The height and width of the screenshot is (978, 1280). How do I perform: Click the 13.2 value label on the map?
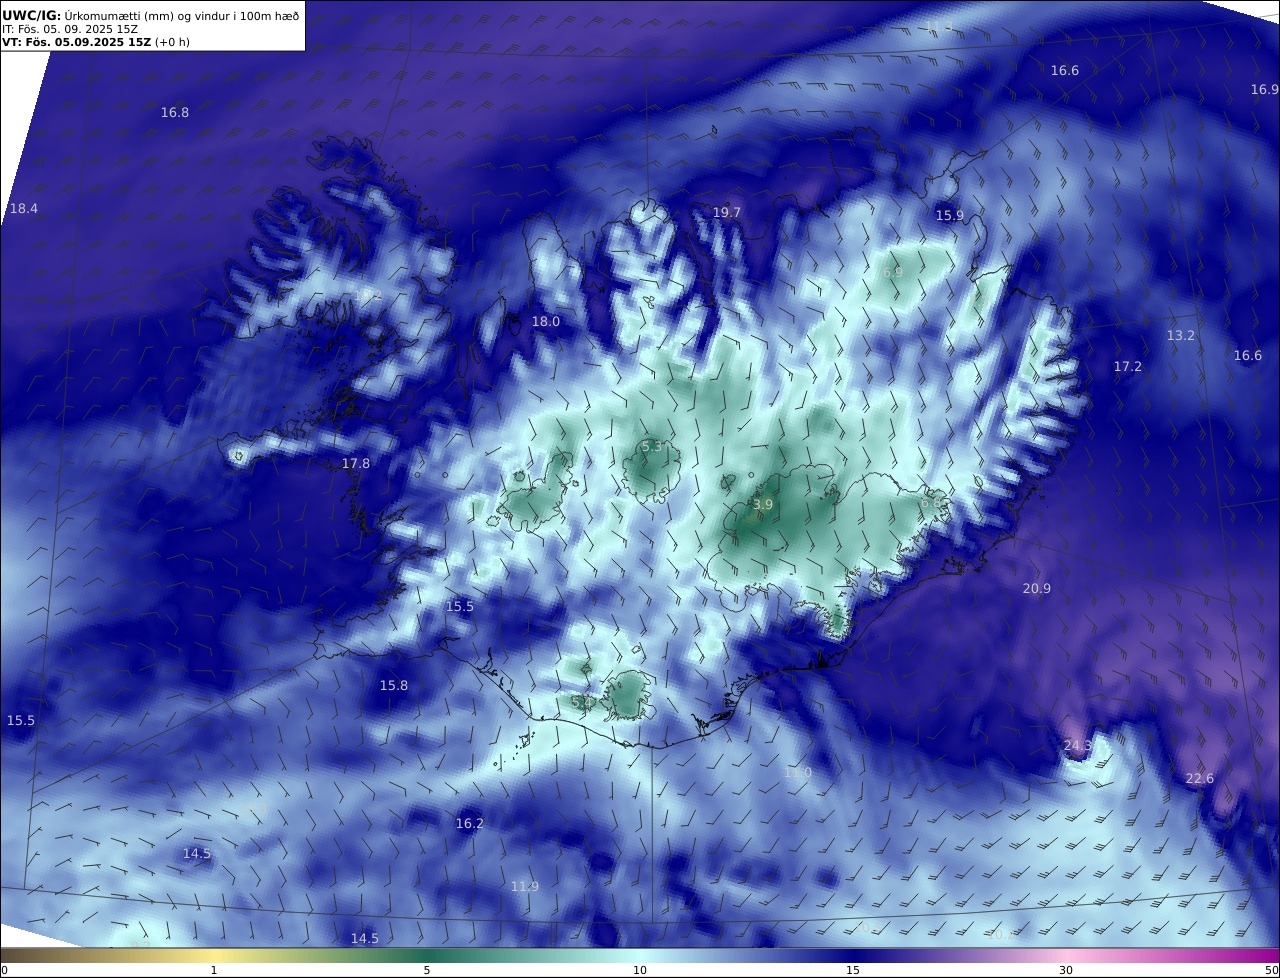(x=1181, y=336)
